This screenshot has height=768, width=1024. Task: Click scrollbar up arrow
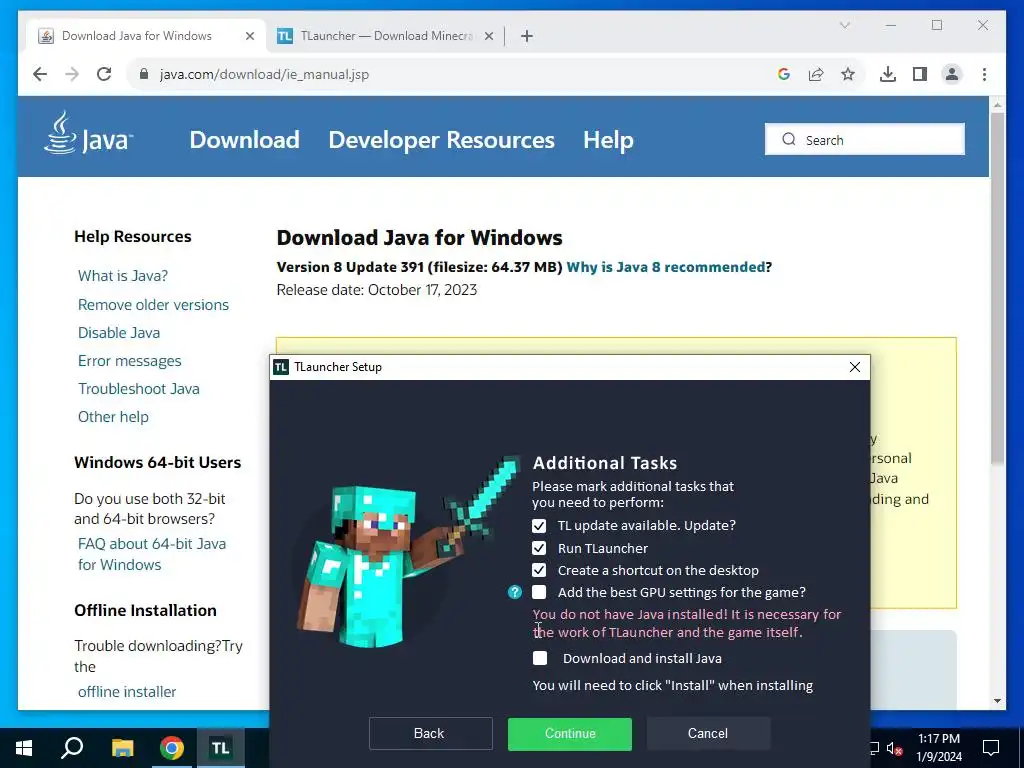(x=997, y=104)
